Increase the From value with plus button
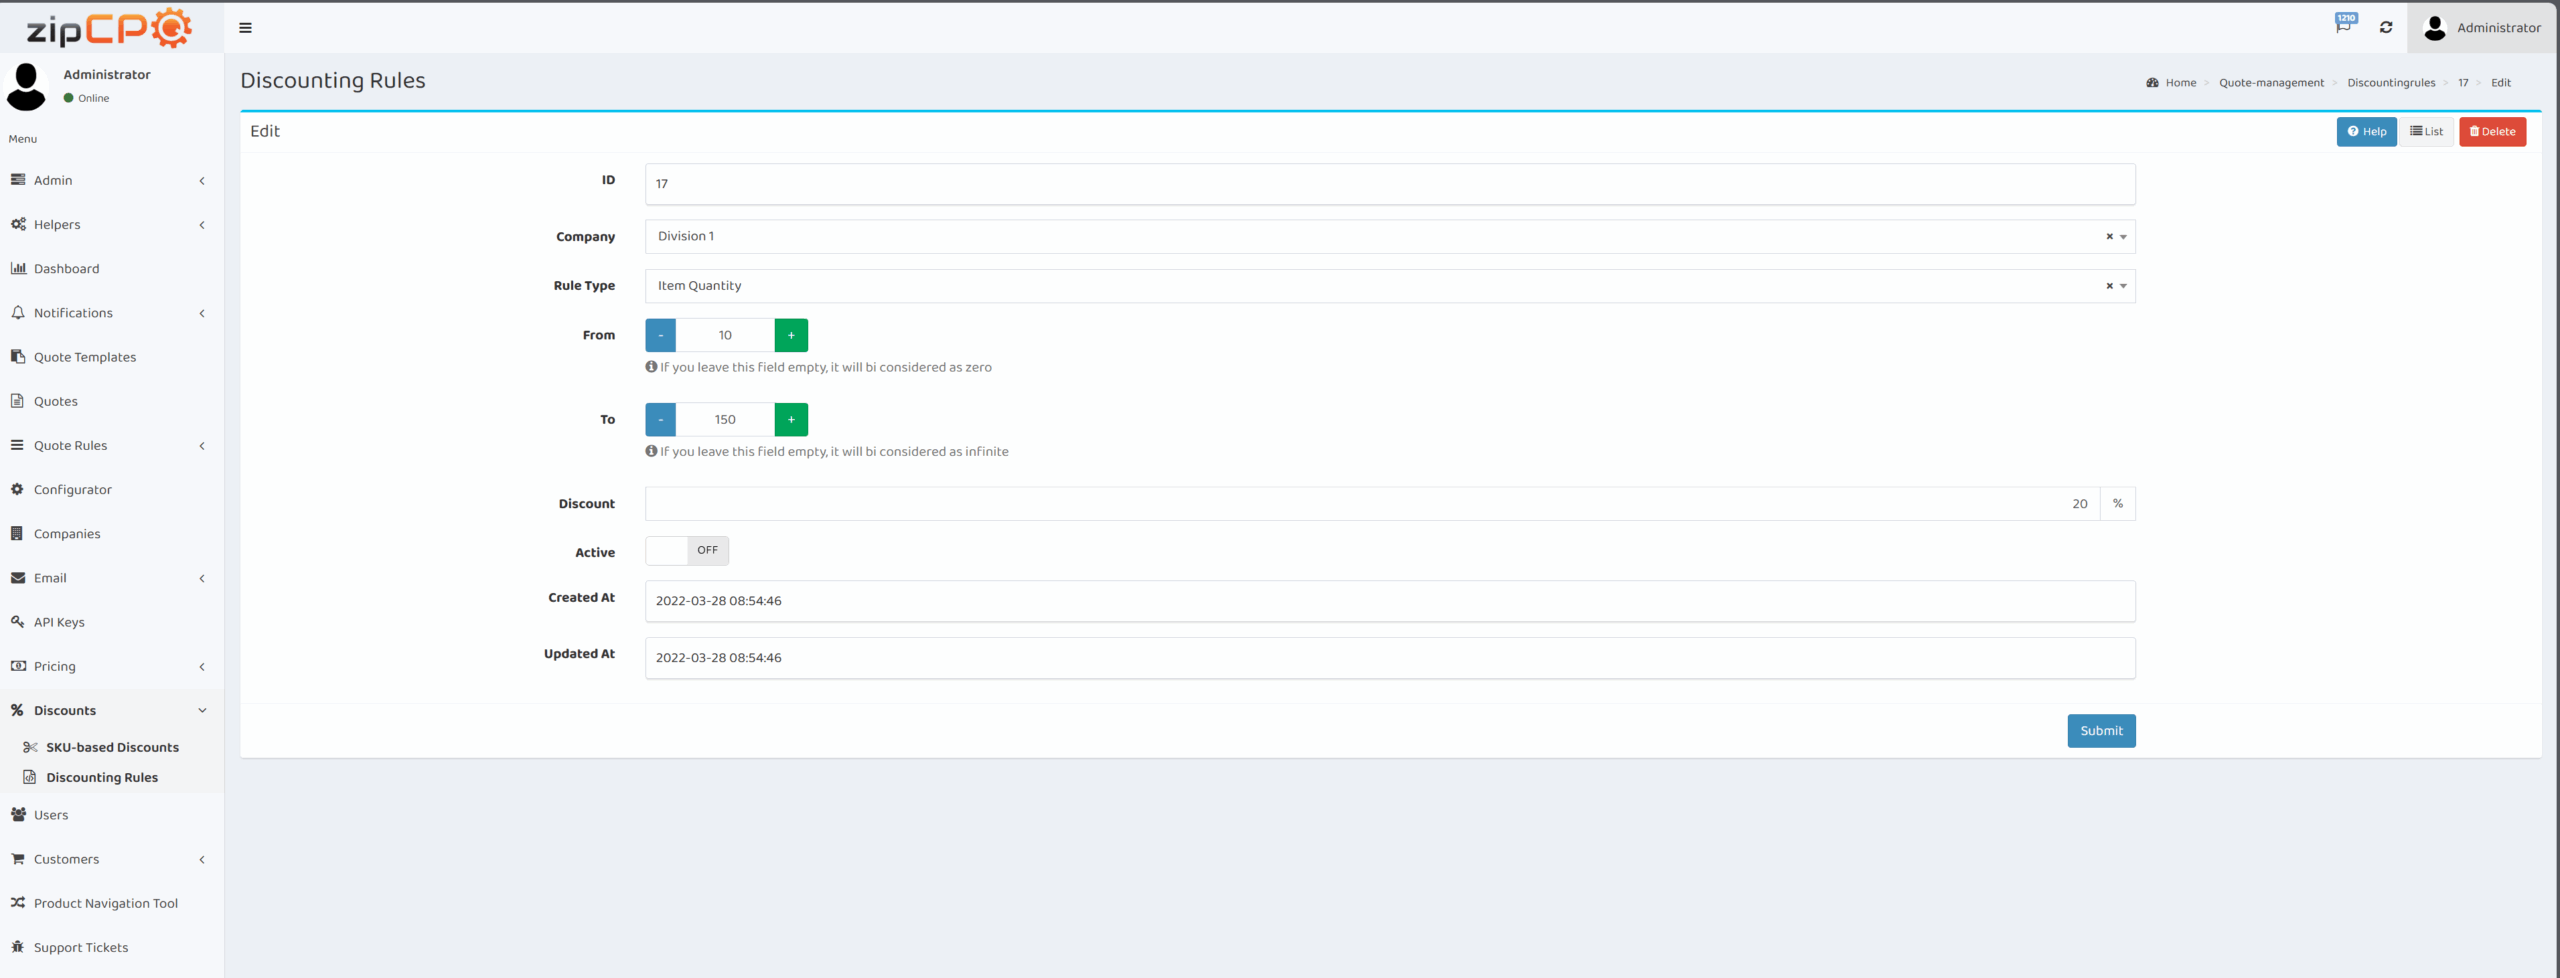2560x978 pixels. [x=791, y=335]
